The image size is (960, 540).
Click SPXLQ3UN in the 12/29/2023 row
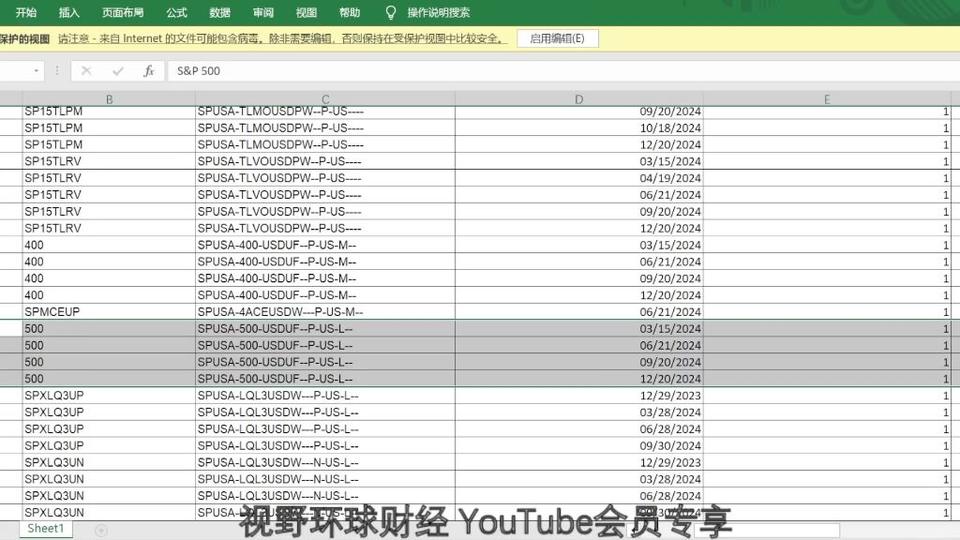coord(109,462)
